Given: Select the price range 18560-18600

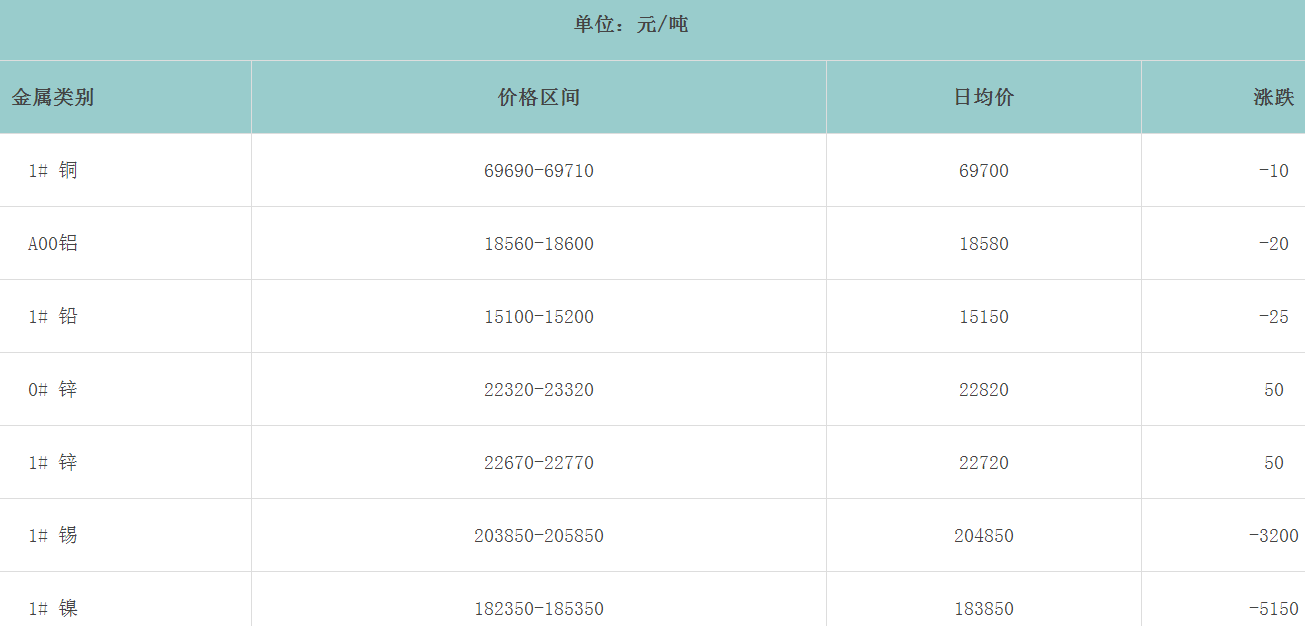Looking at the screenshot, I should [538, 244].
